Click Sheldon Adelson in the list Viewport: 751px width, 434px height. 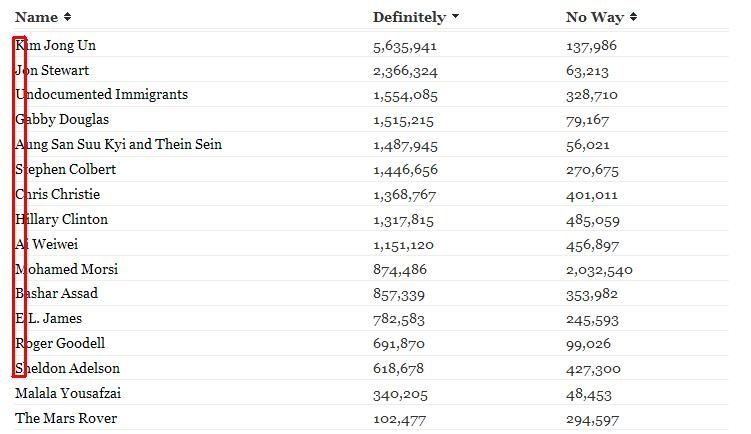tap(67, 368)
